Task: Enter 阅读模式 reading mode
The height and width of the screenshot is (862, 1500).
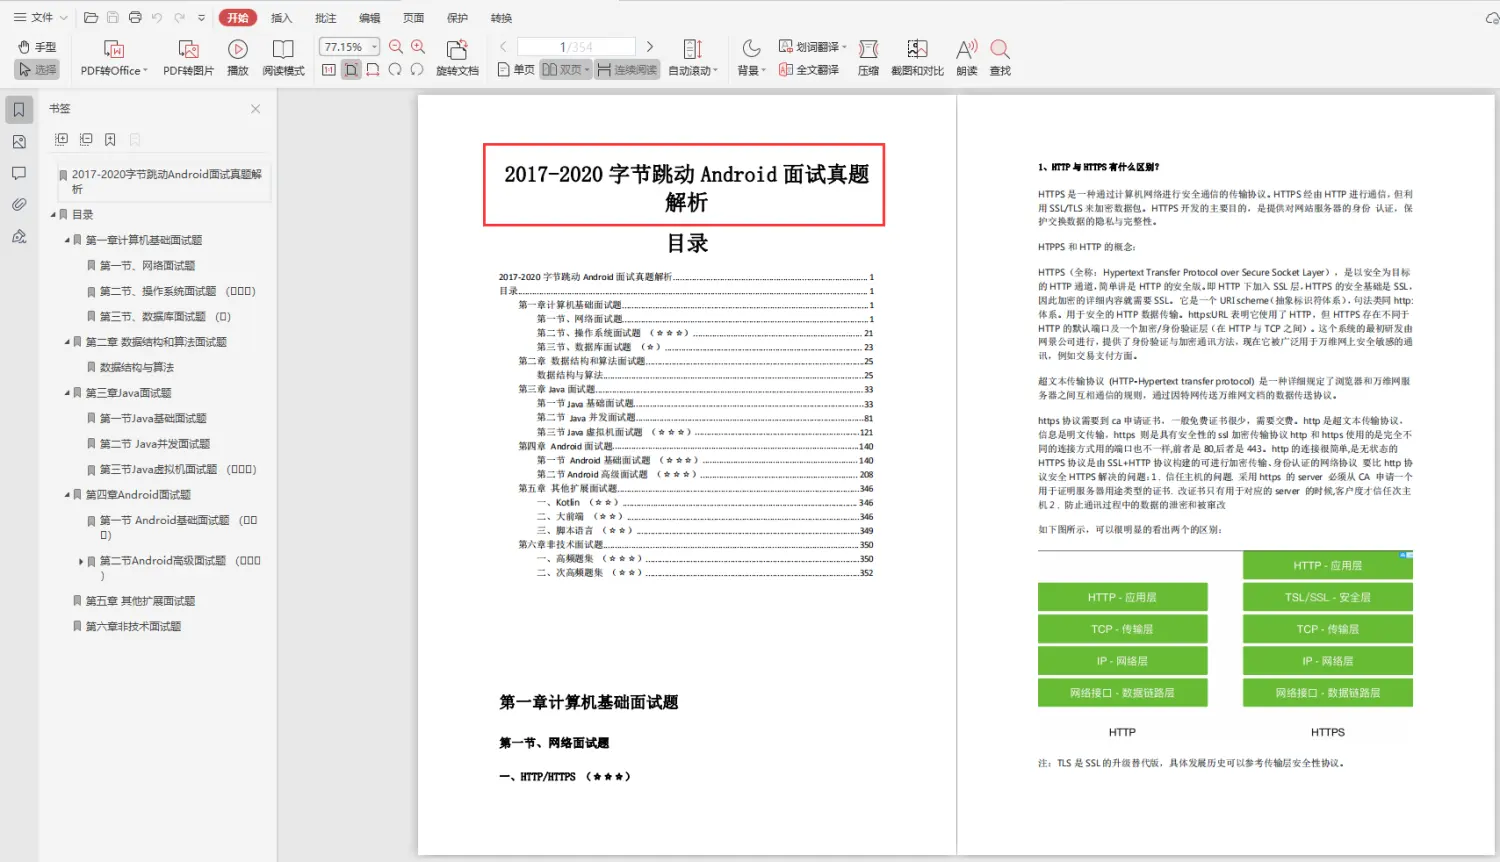Action: [283, 56]
